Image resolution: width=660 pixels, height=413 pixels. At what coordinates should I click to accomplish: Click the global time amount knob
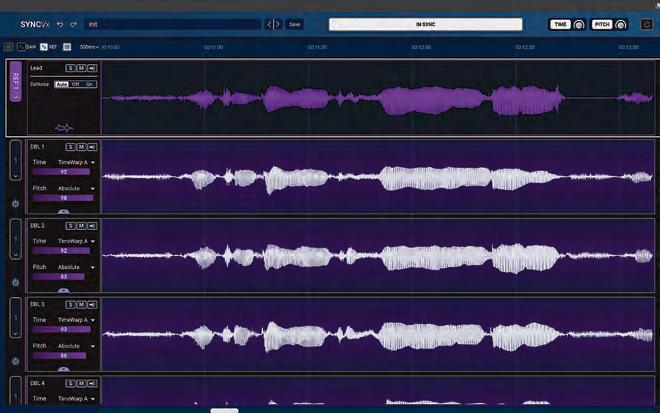(x=579, y=25)
